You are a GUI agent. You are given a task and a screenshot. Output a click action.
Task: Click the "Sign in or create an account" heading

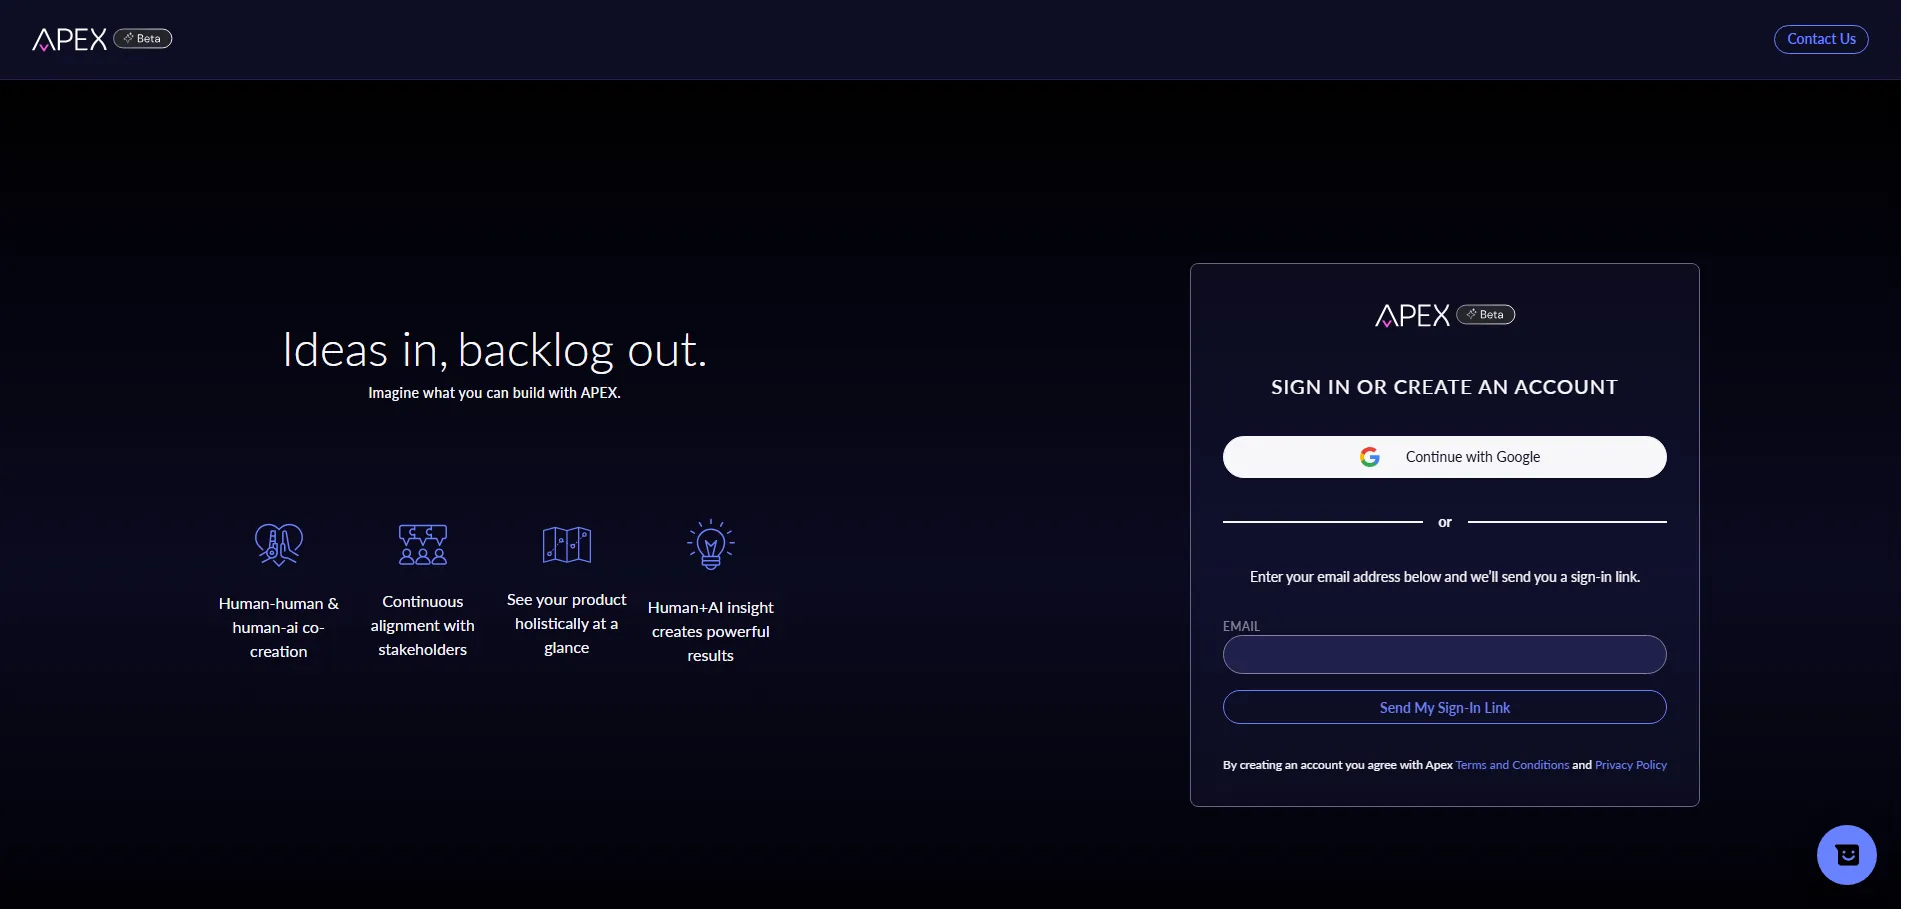pos(1443,387)
